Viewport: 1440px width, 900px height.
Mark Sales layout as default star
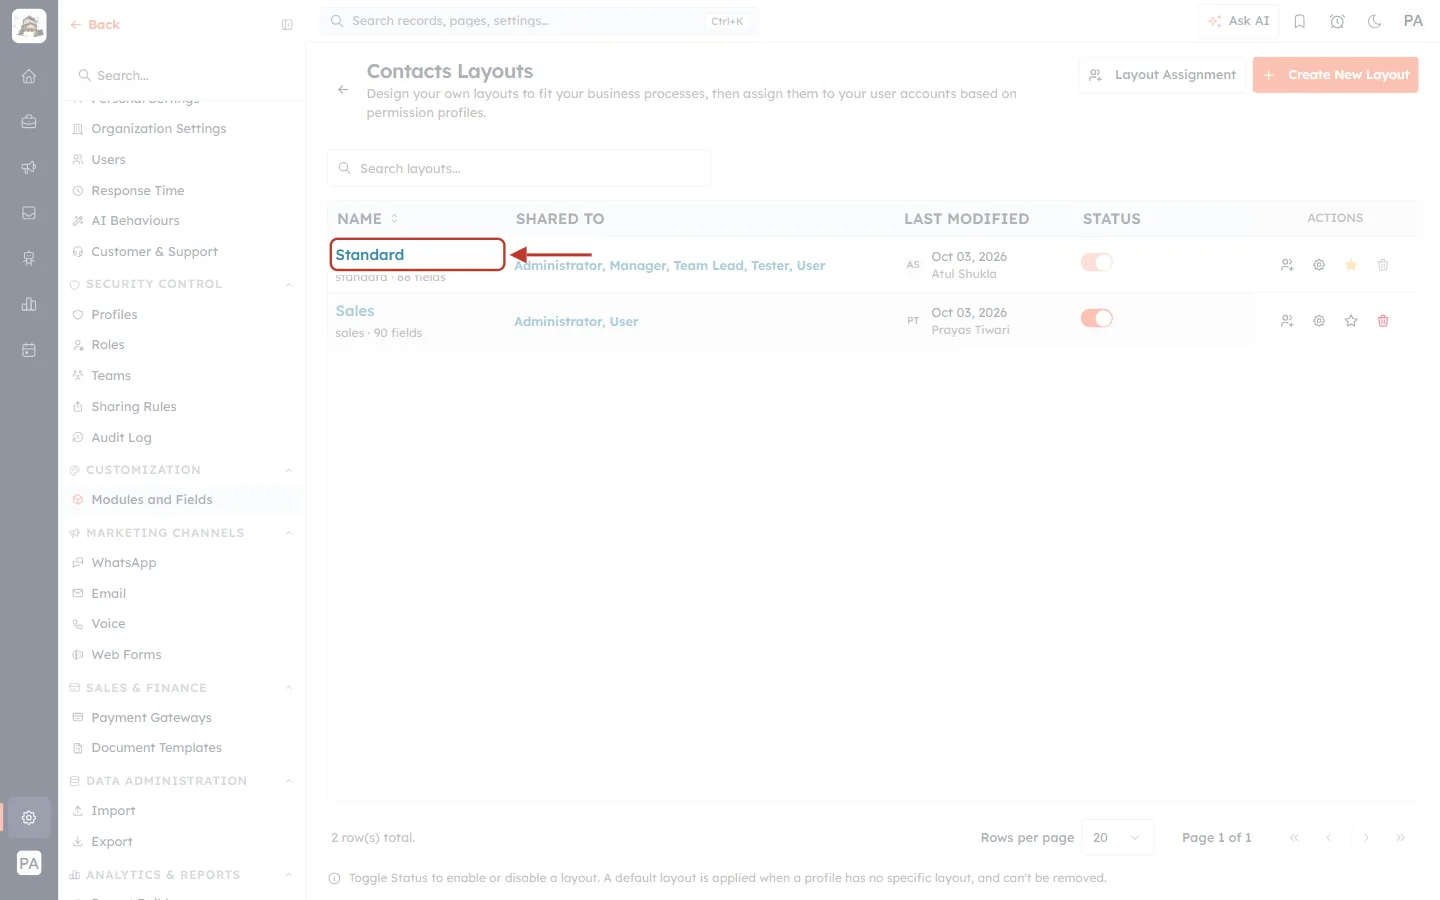click(1351, 321)
